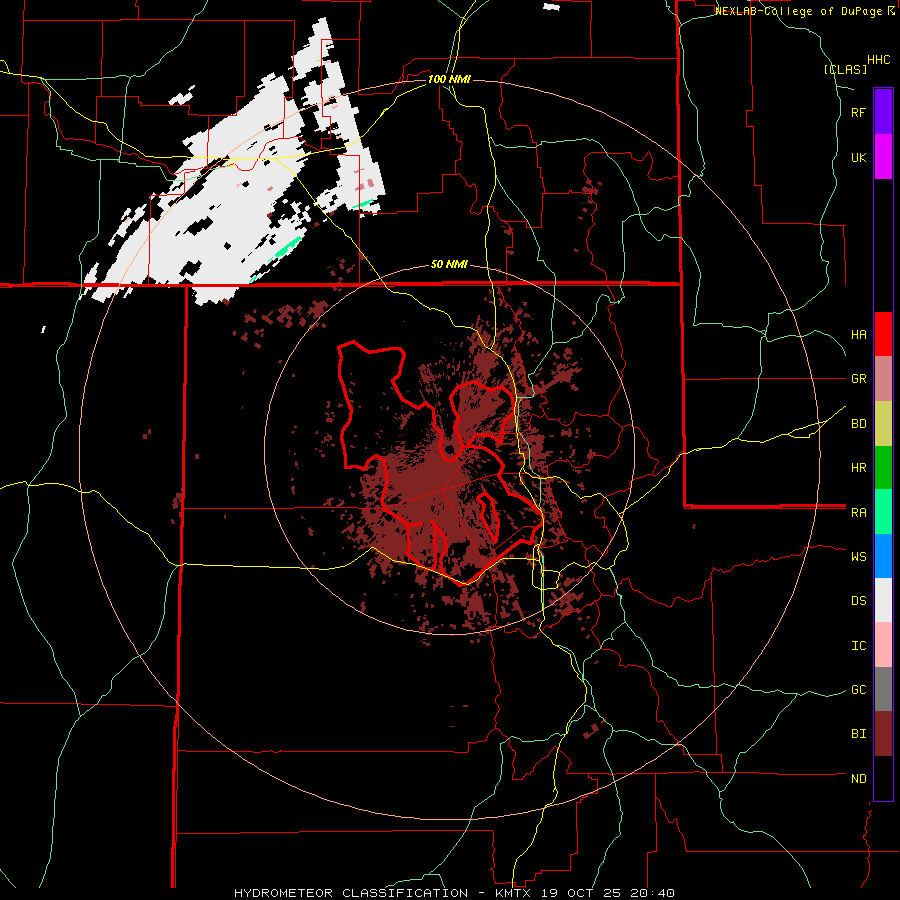The width and height of the screenshot is (900, 900).
Task: Click the 'KMTX' radar site identifier
Action: 515,893
